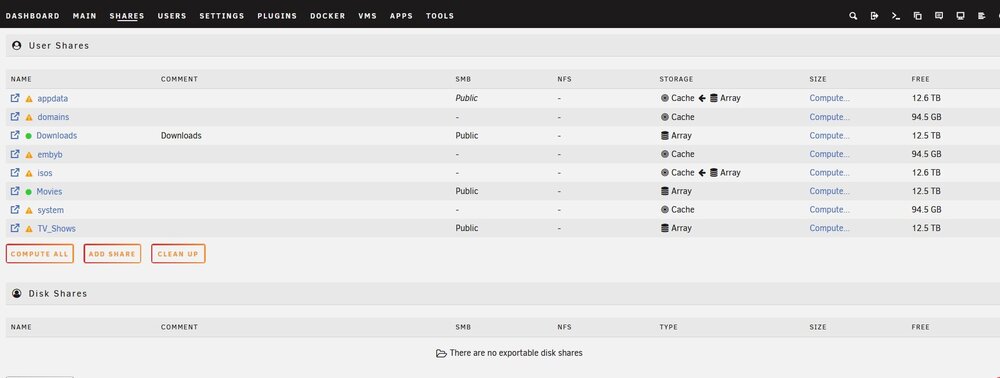Open the terminal icon in header
The height and width of the screenshot is (378, 1000).
(896, 16)
